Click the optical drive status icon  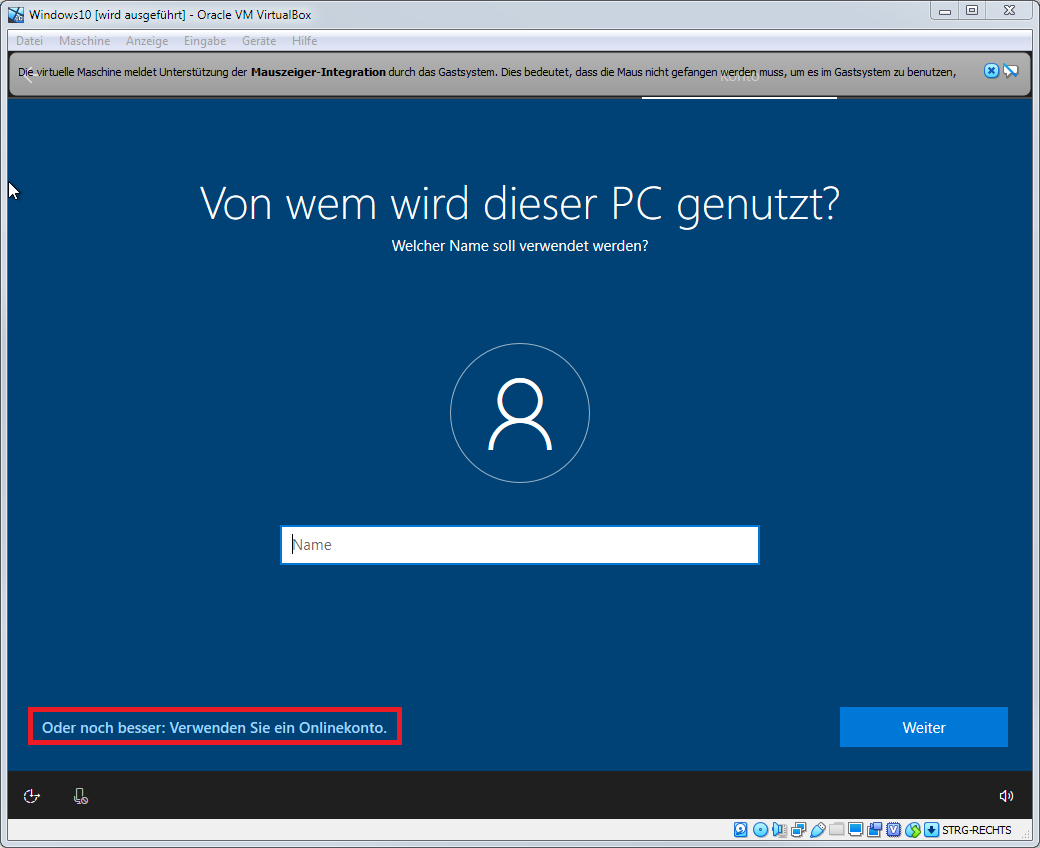coord(760,830)
